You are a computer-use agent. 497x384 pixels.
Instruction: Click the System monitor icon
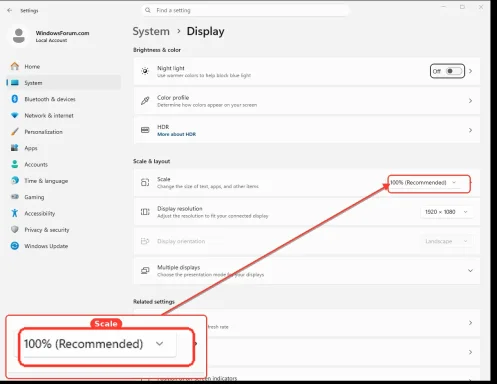click(15, 82)
